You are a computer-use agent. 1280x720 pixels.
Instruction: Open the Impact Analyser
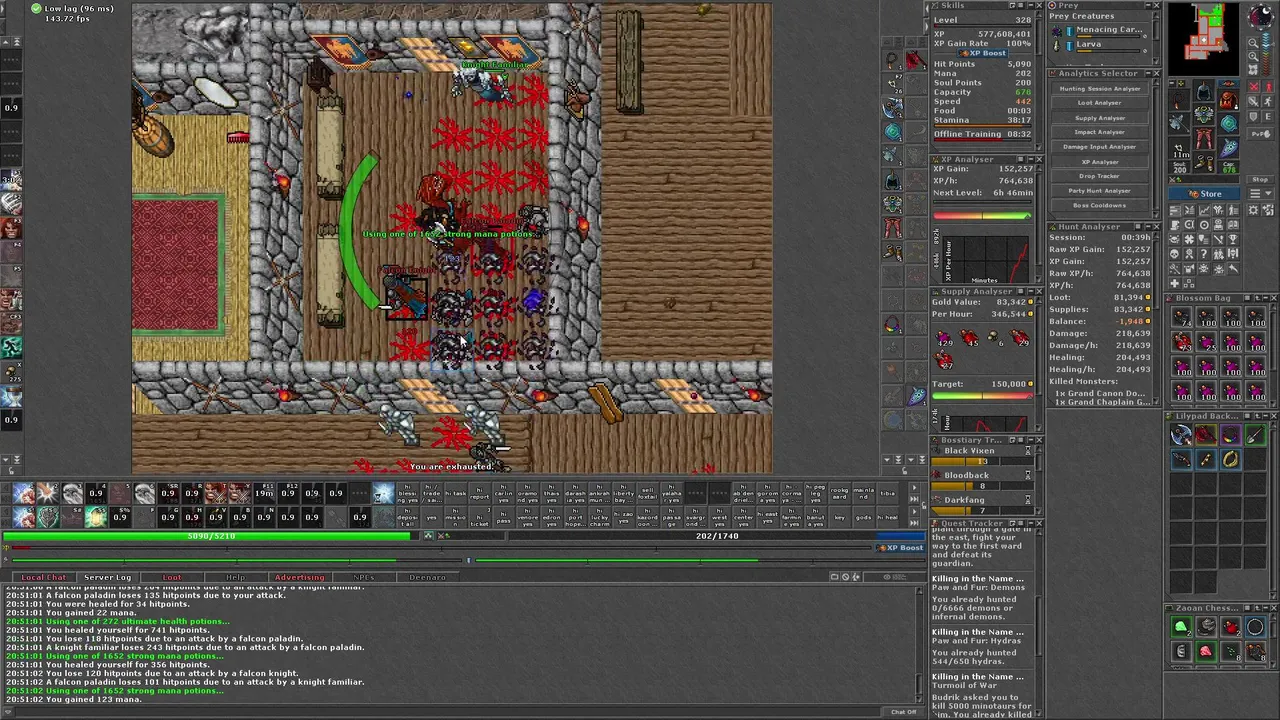(1100, 132)
